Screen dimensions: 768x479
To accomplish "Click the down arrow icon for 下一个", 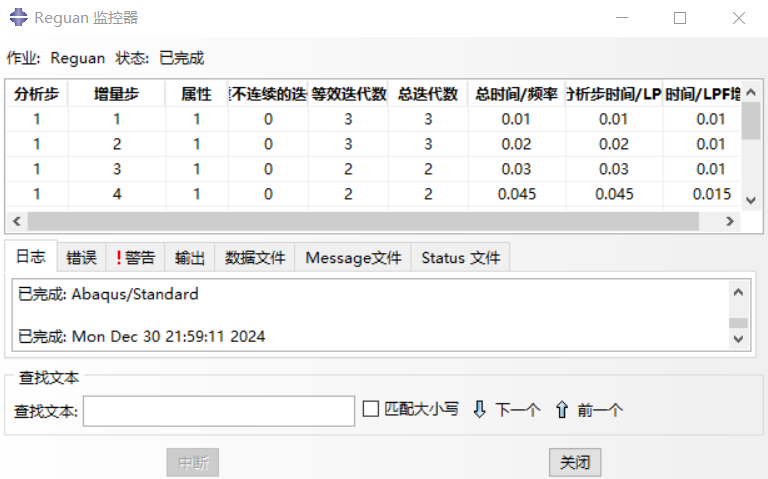I will coord(480,409).
